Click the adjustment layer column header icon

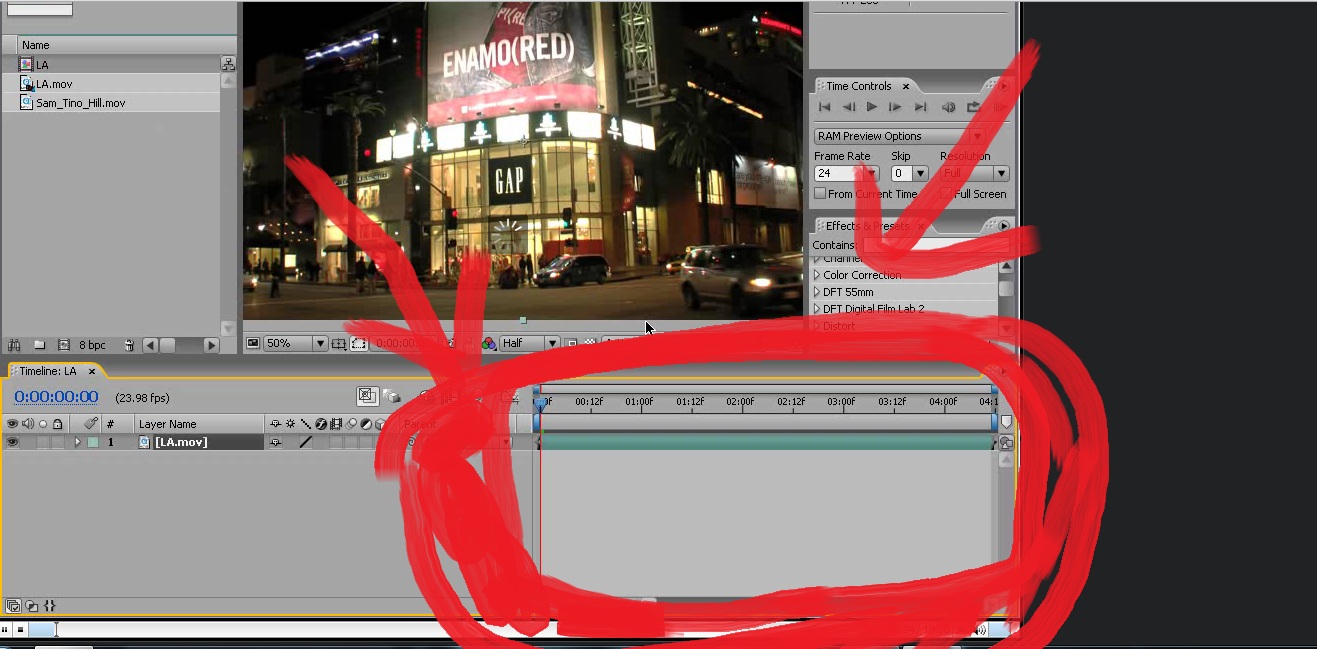click(366, 424)
